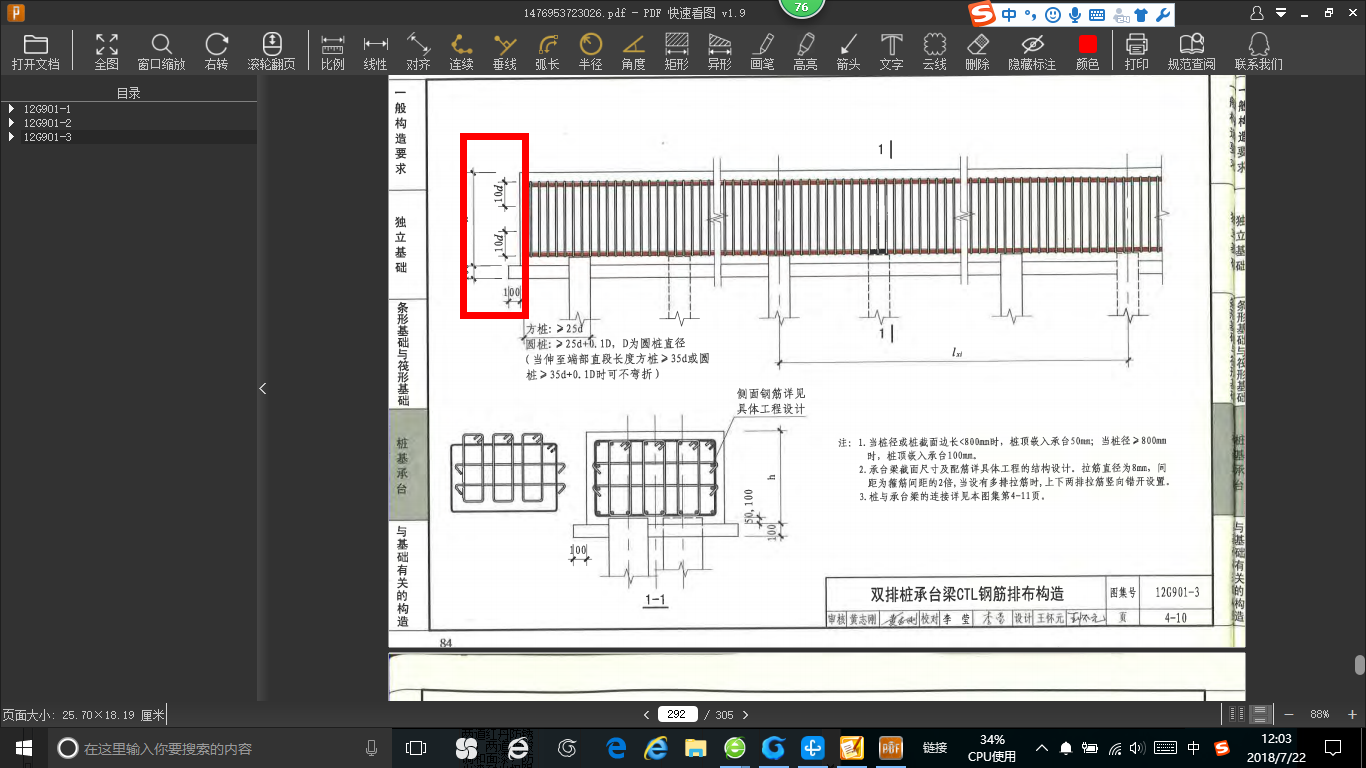1366x768 pixels.
Task: Rotate the page with 右转
Action: 216,52
